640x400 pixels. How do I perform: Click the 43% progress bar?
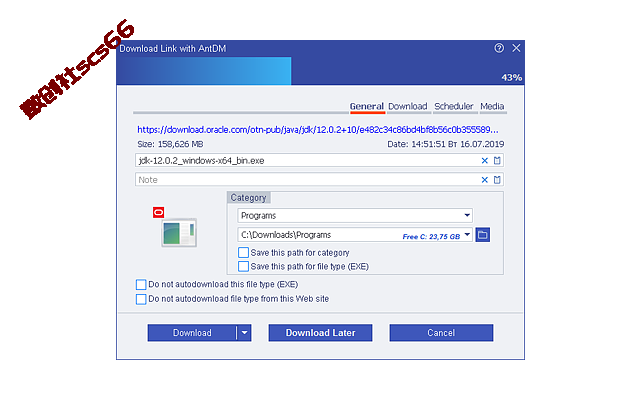point(320,71)
